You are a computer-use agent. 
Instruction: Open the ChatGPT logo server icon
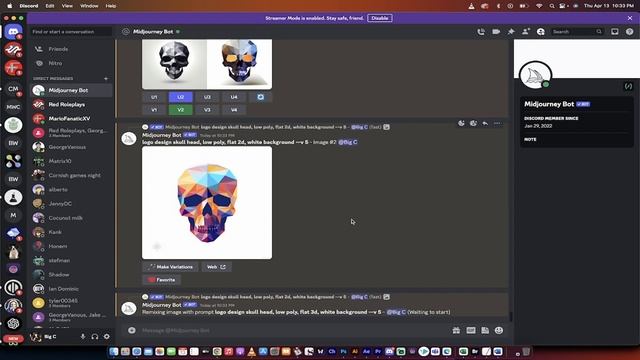pos(13,324)
